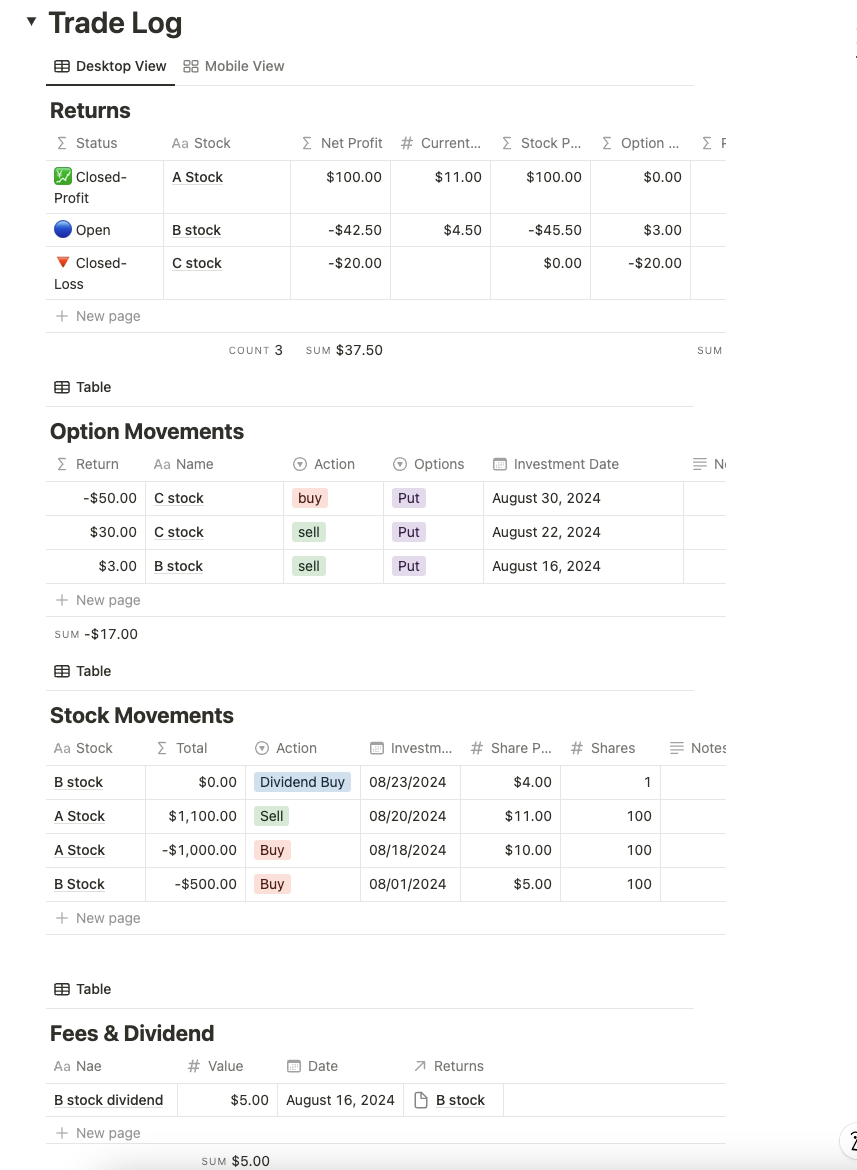Click the Put tag on the sell row

point(408,532)
